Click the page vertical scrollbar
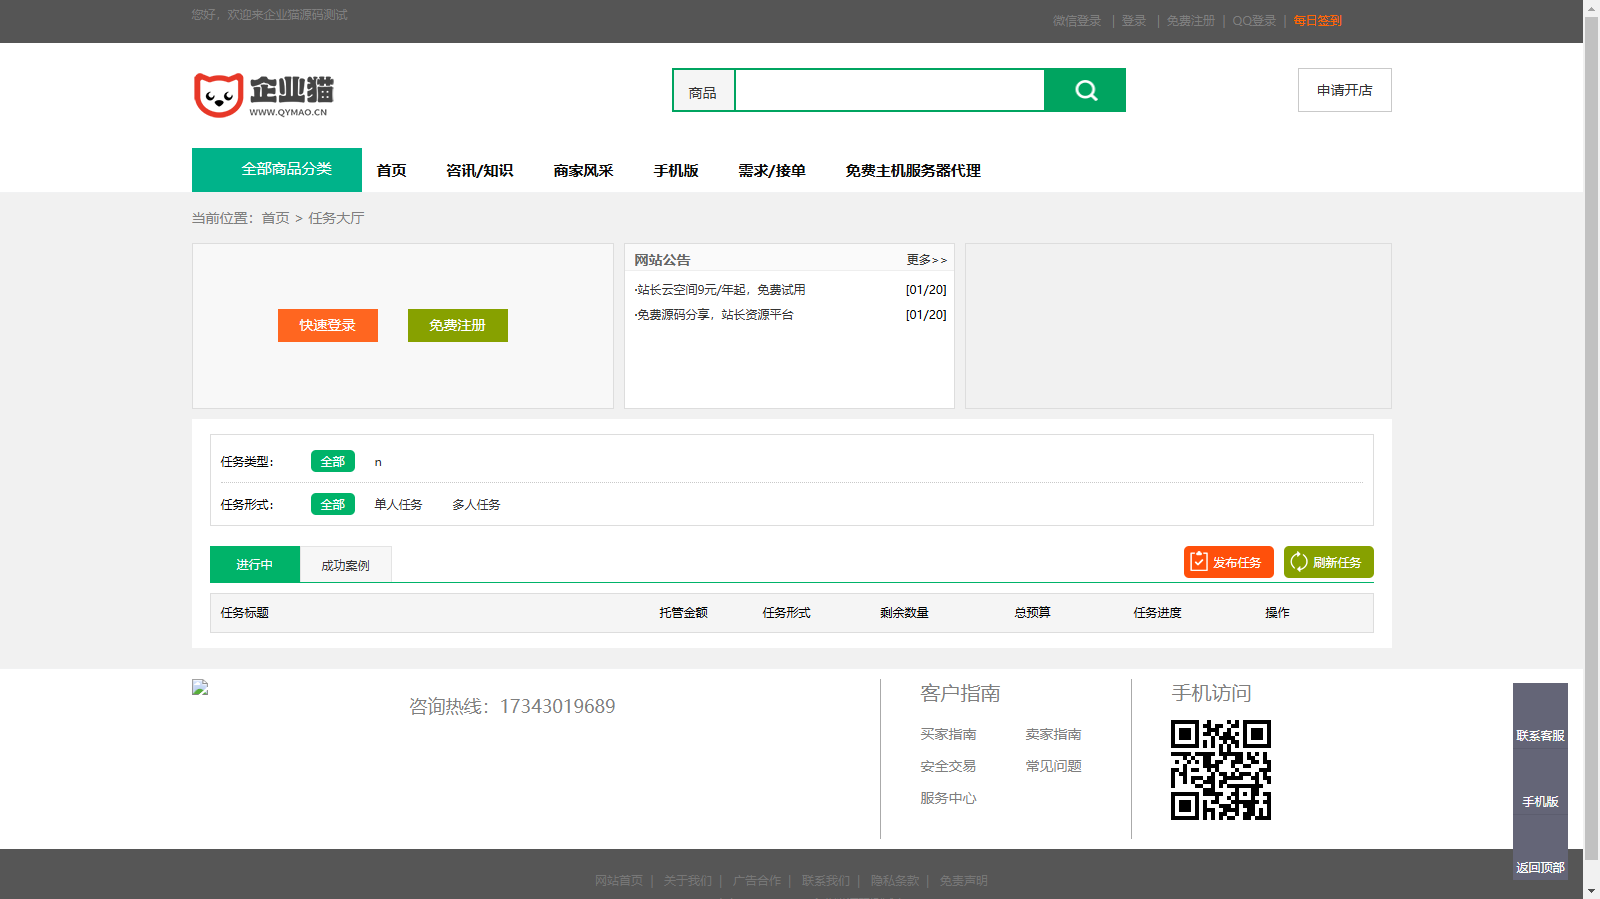 [x=1591, y=400]
